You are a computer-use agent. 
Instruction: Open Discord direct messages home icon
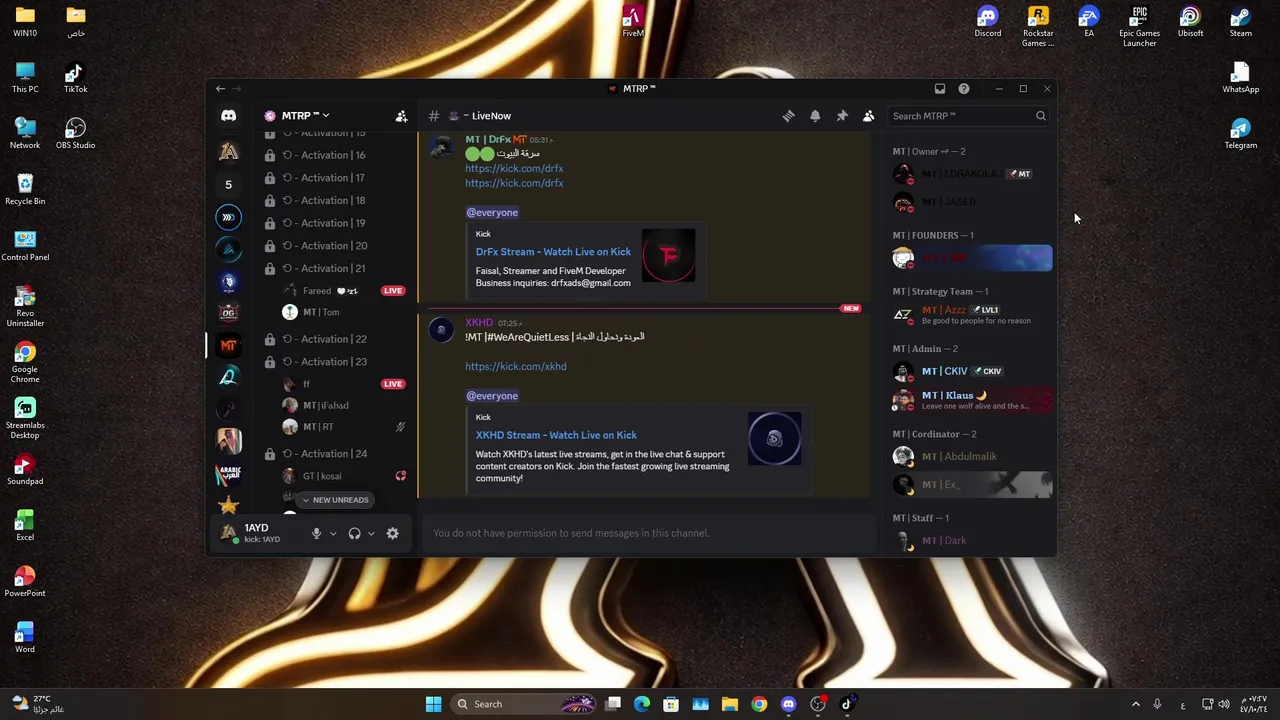228,116
